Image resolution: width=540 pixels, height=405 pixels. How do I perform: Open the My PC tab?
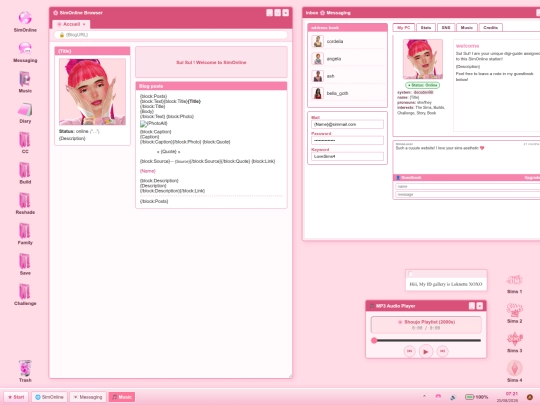point(404,28)
